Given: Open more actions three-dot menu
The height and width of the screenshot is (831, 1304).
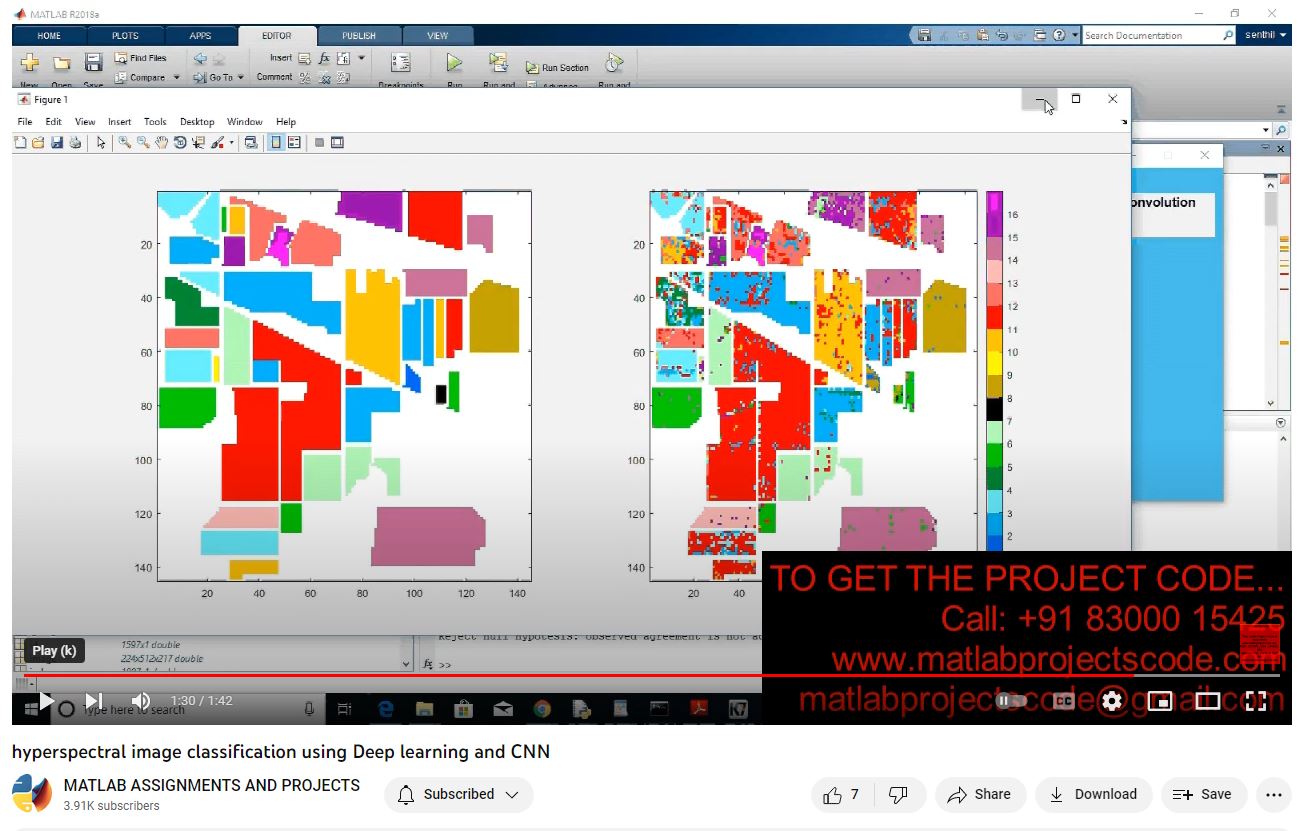Looking at the screenshot, I should tap(1272, 795).
